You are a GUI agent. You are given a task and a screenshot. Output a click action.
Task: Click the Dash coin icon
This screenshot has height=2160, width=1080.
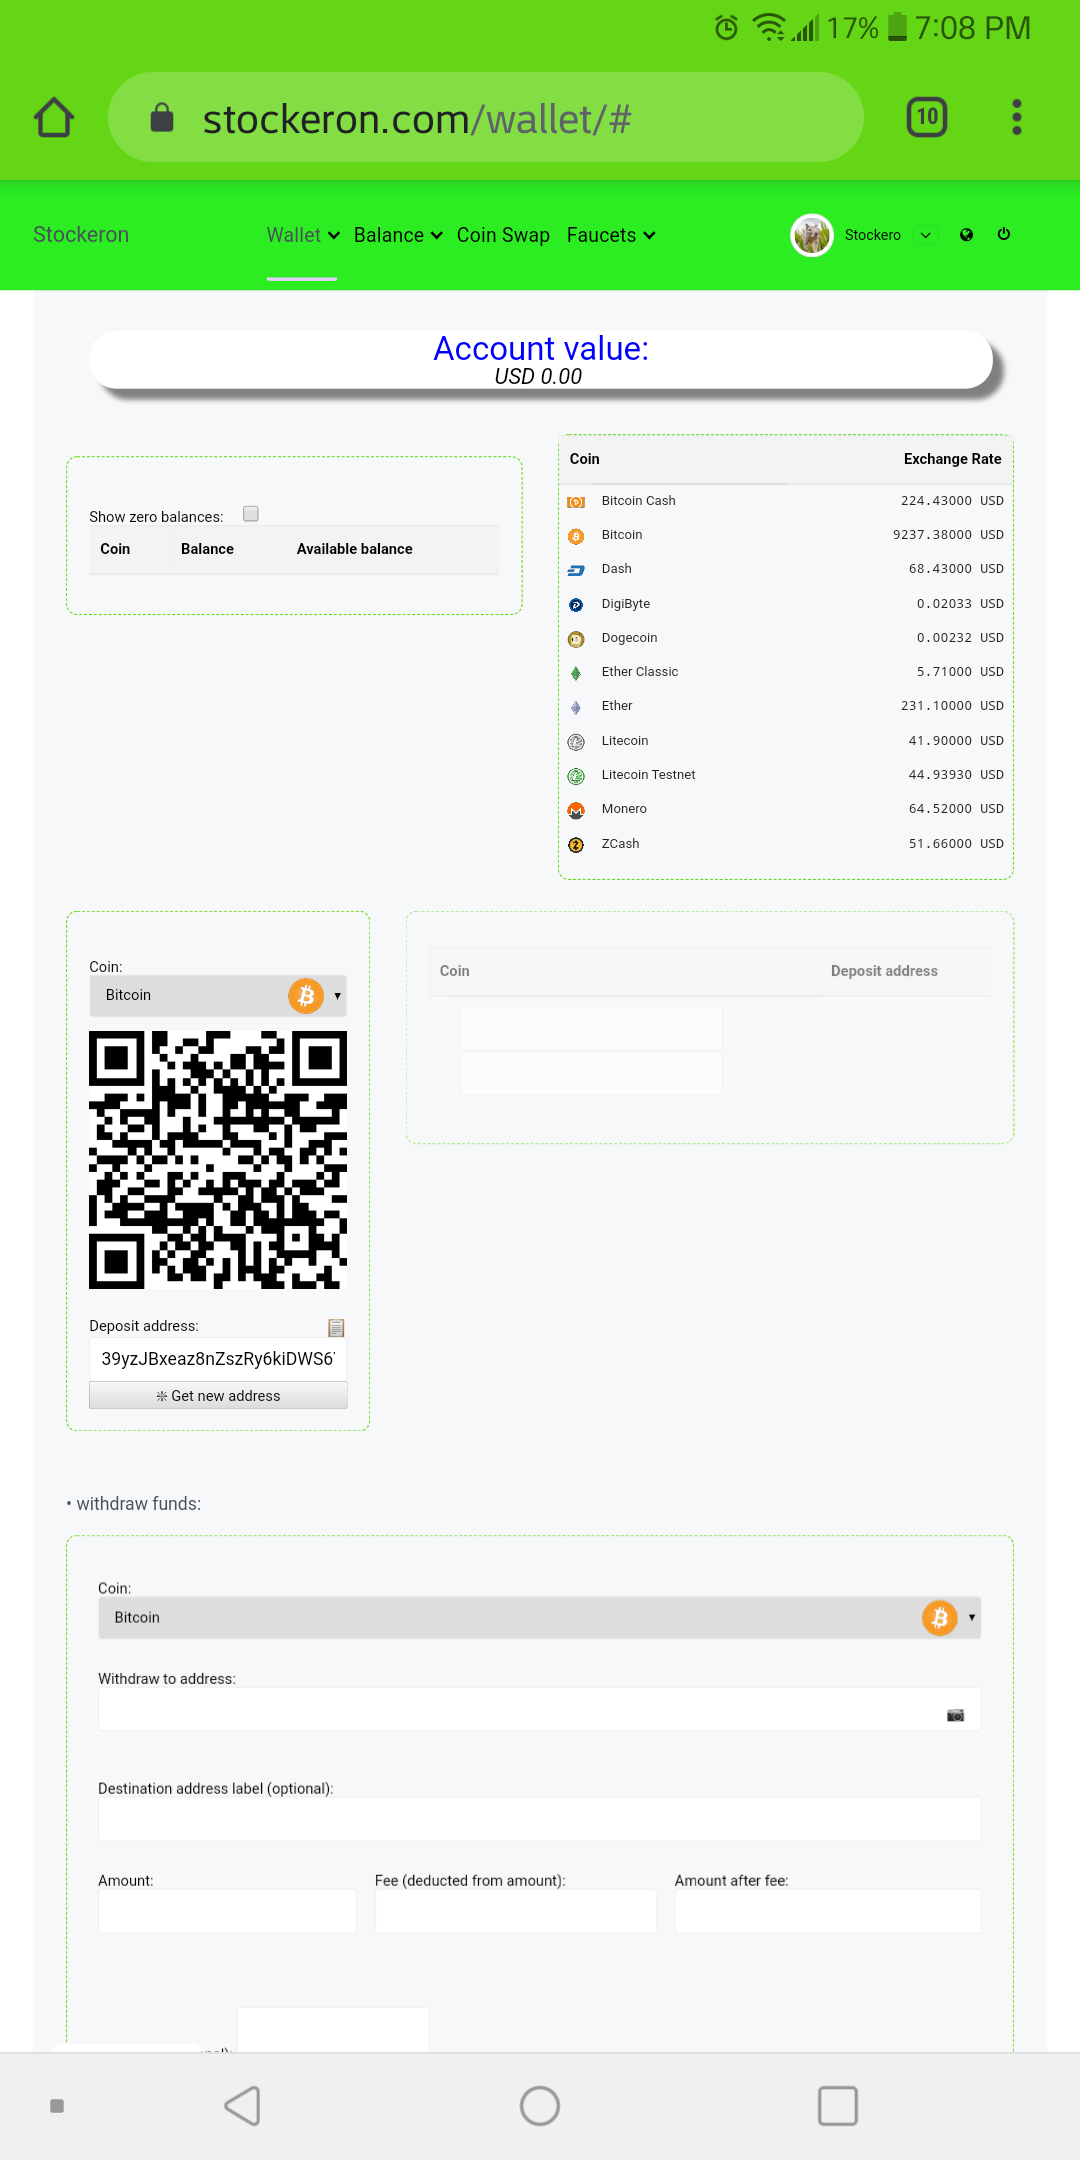click(576, 570)
